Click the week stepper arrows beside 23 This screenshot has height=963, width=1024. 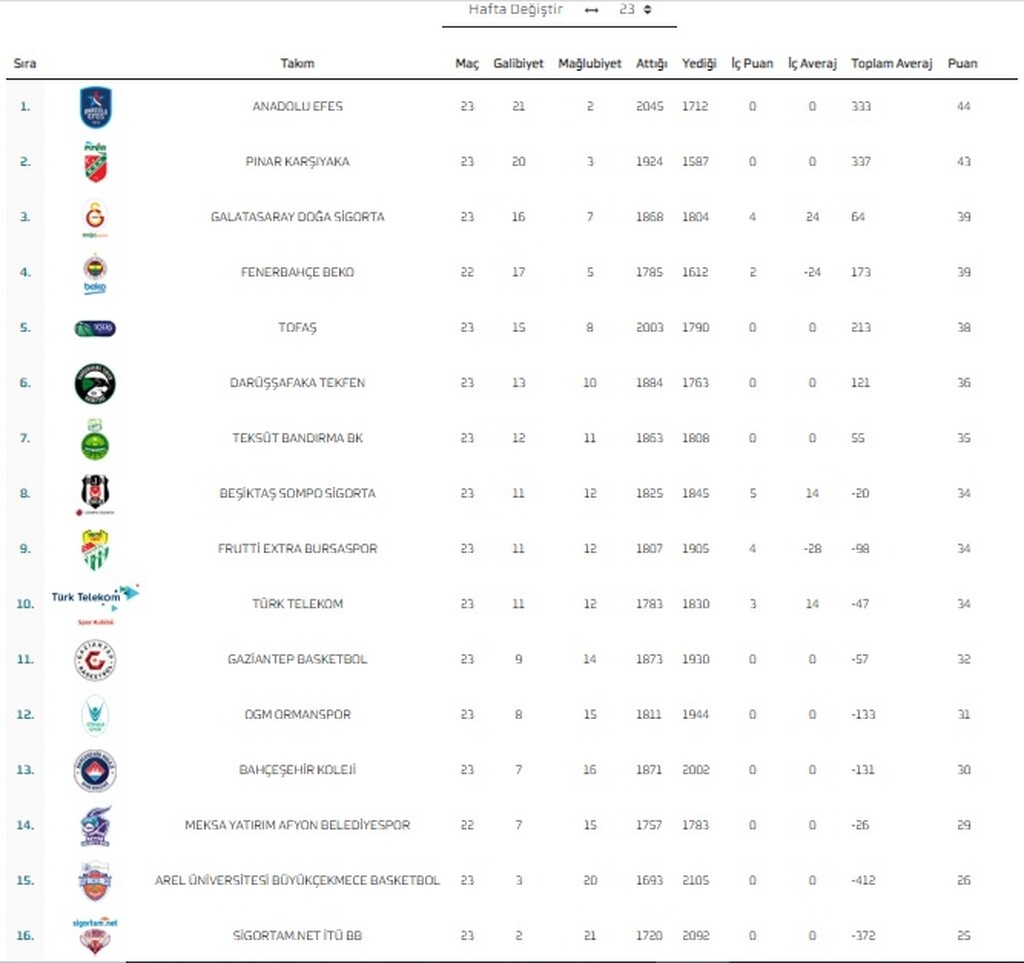(648, 10)
